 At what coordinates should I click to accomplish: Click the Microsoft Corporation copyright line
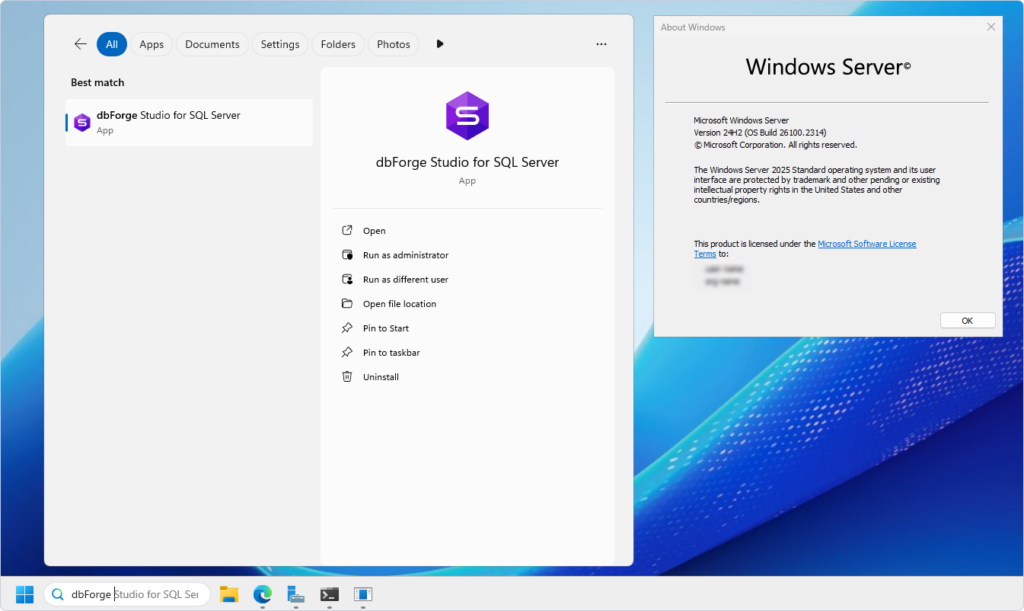(x=775, y=145)
